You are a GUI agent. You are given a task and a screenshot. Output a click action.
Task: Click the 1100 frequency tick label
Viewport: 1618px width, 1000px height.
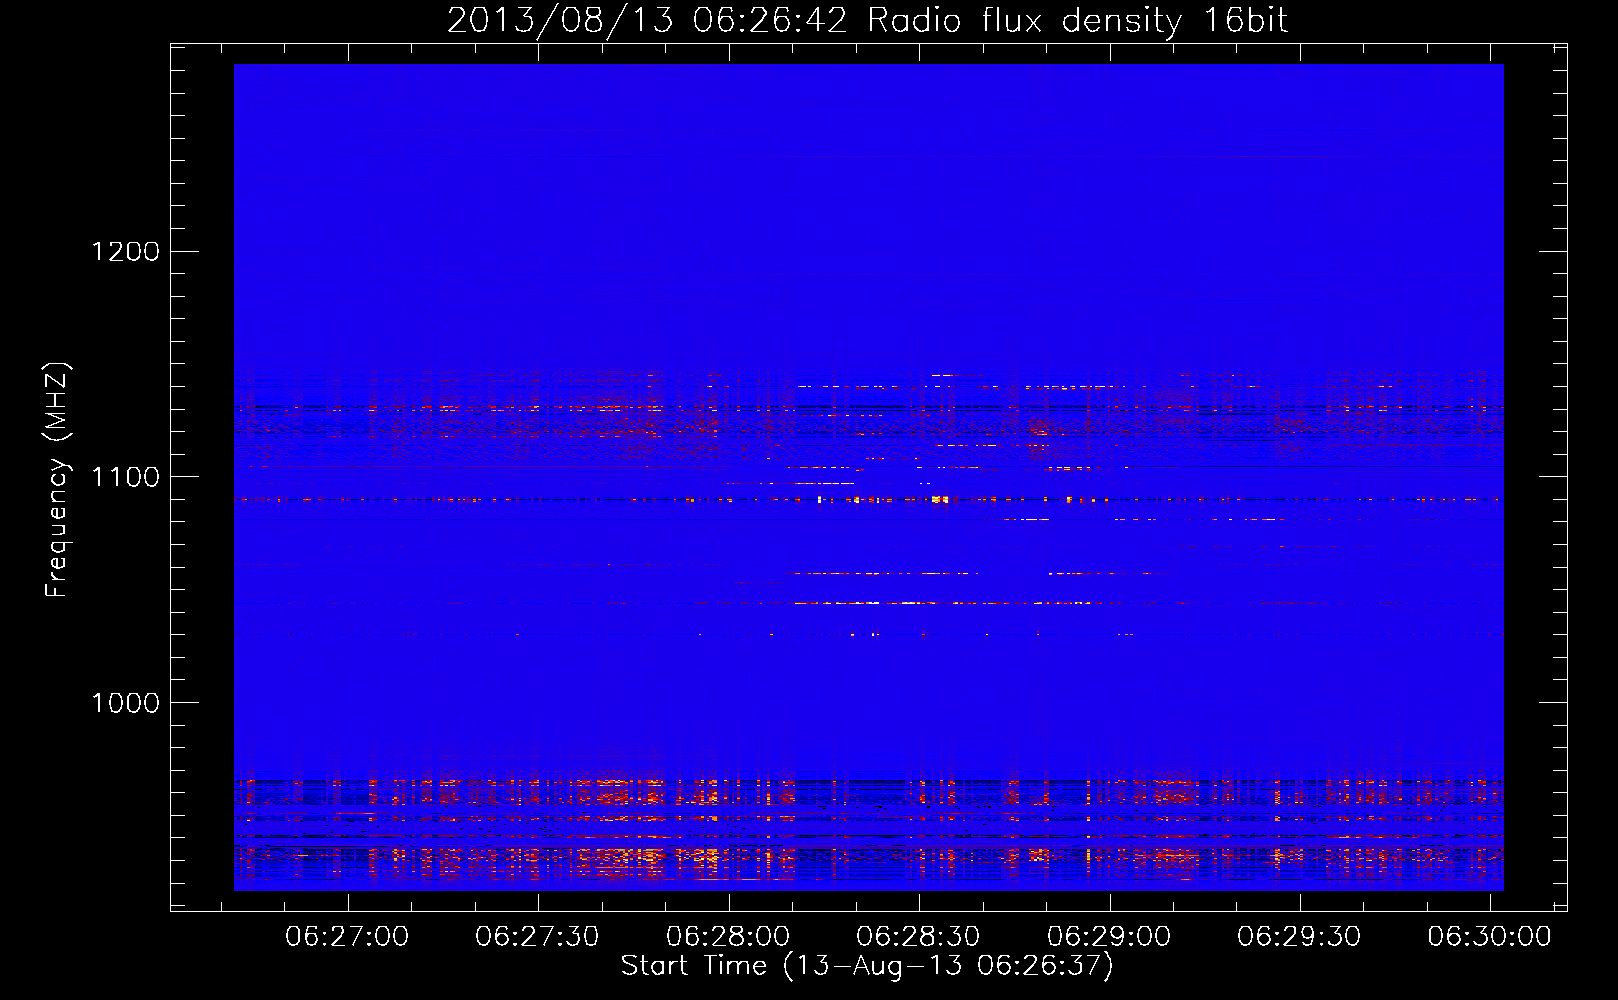click(x=126, y=477)
